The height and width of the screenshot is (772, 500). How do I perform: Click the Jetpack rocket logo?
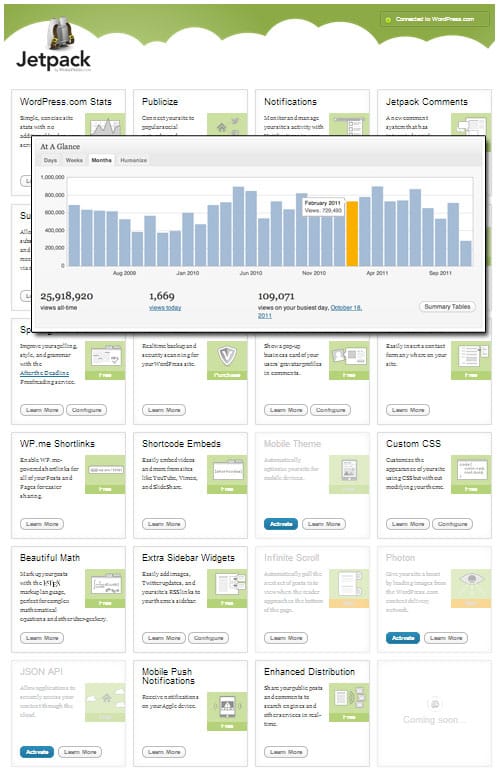coord(61,32)
